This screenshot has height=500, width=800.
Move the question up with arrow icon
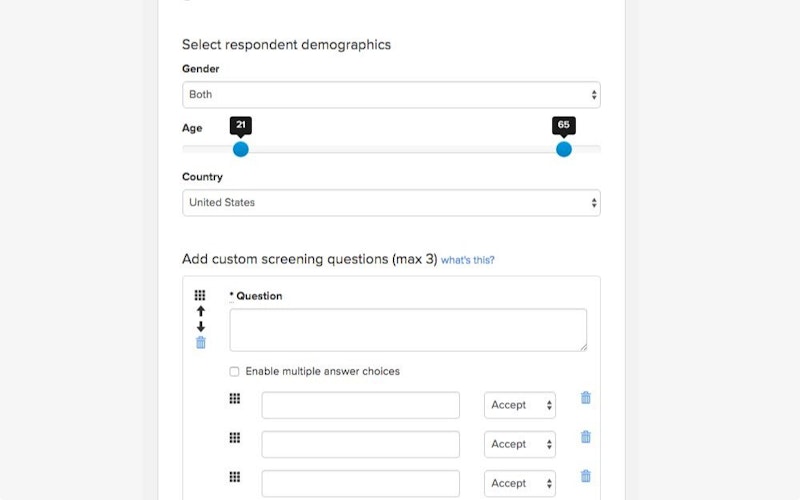tap(200, 312)
